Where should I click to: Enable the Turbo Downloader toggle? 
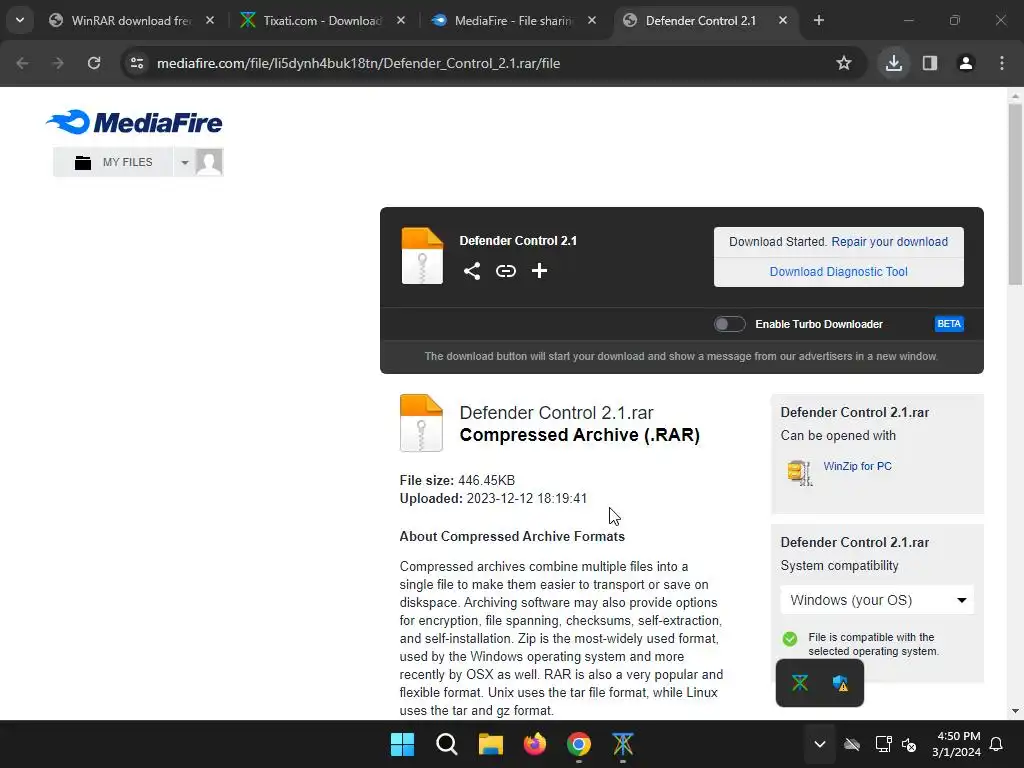(x=729, y=324)
